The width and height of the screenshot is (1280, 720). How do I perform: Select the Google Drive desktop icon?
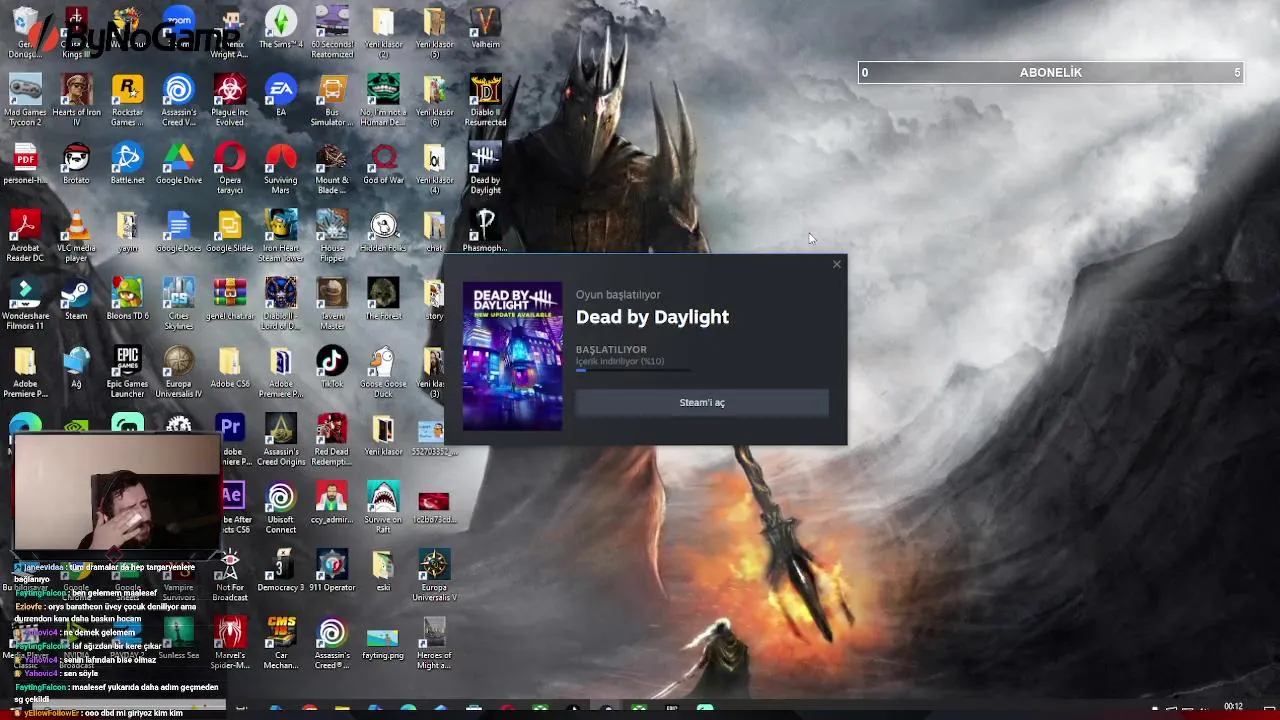tap(179, 164)
